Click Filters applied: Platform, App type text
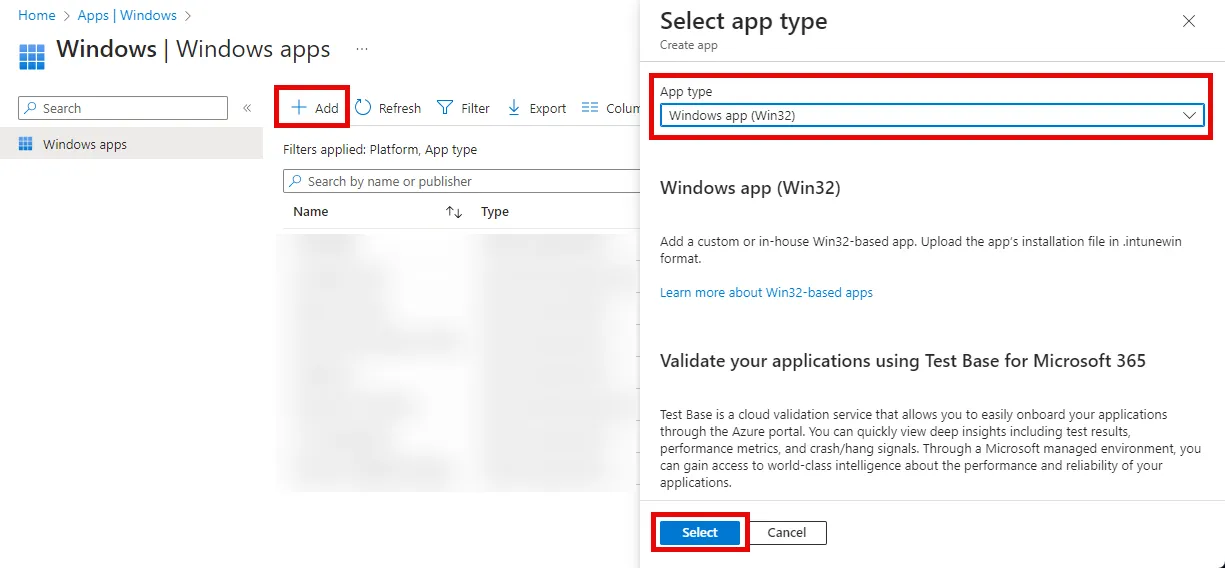The width and height of the screenshot is (1225, 568). [380, 149]
